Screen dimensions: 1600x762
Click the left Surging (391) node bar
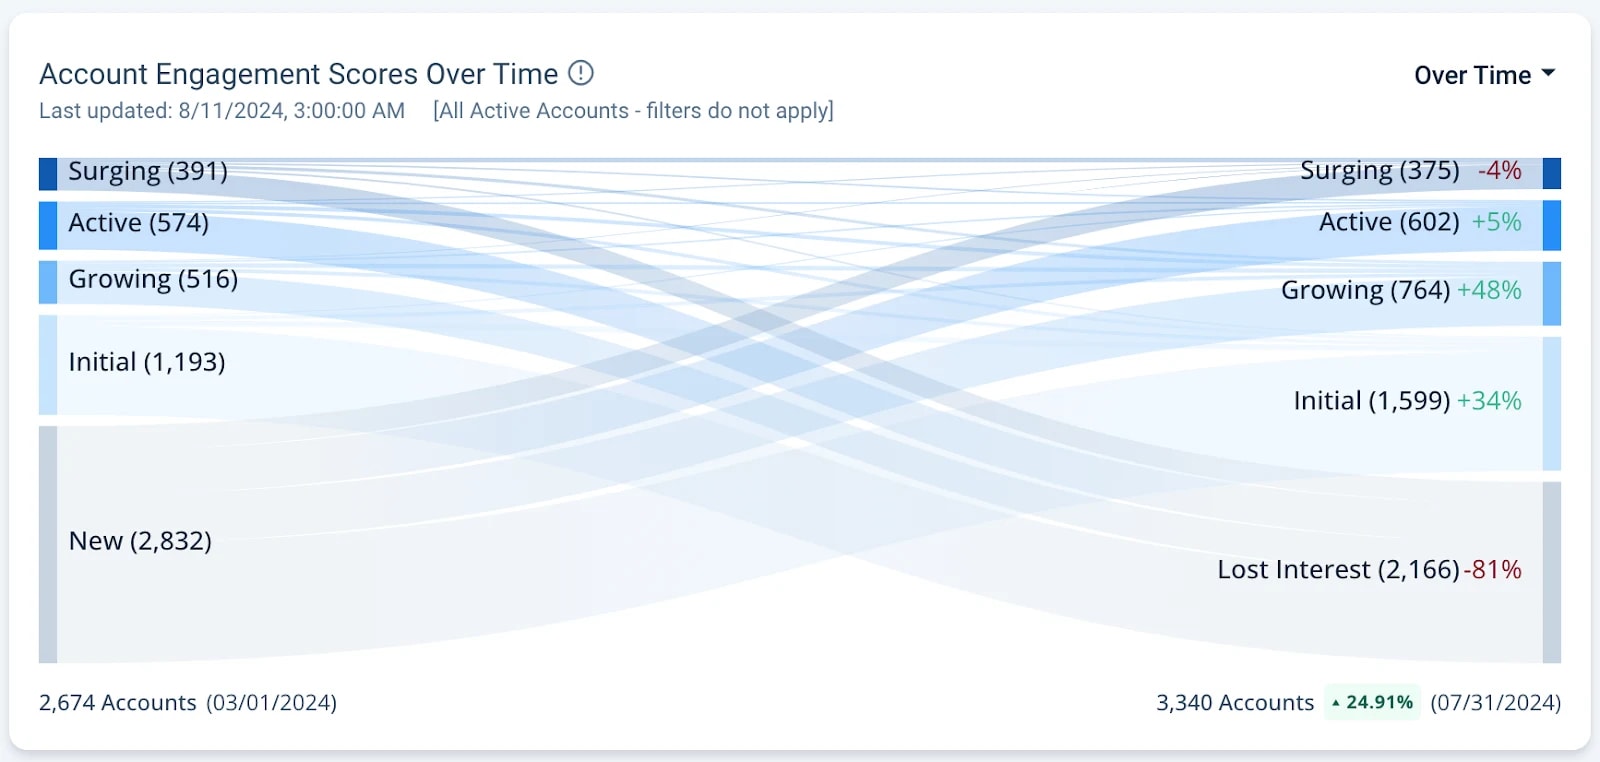pos(48,174)
